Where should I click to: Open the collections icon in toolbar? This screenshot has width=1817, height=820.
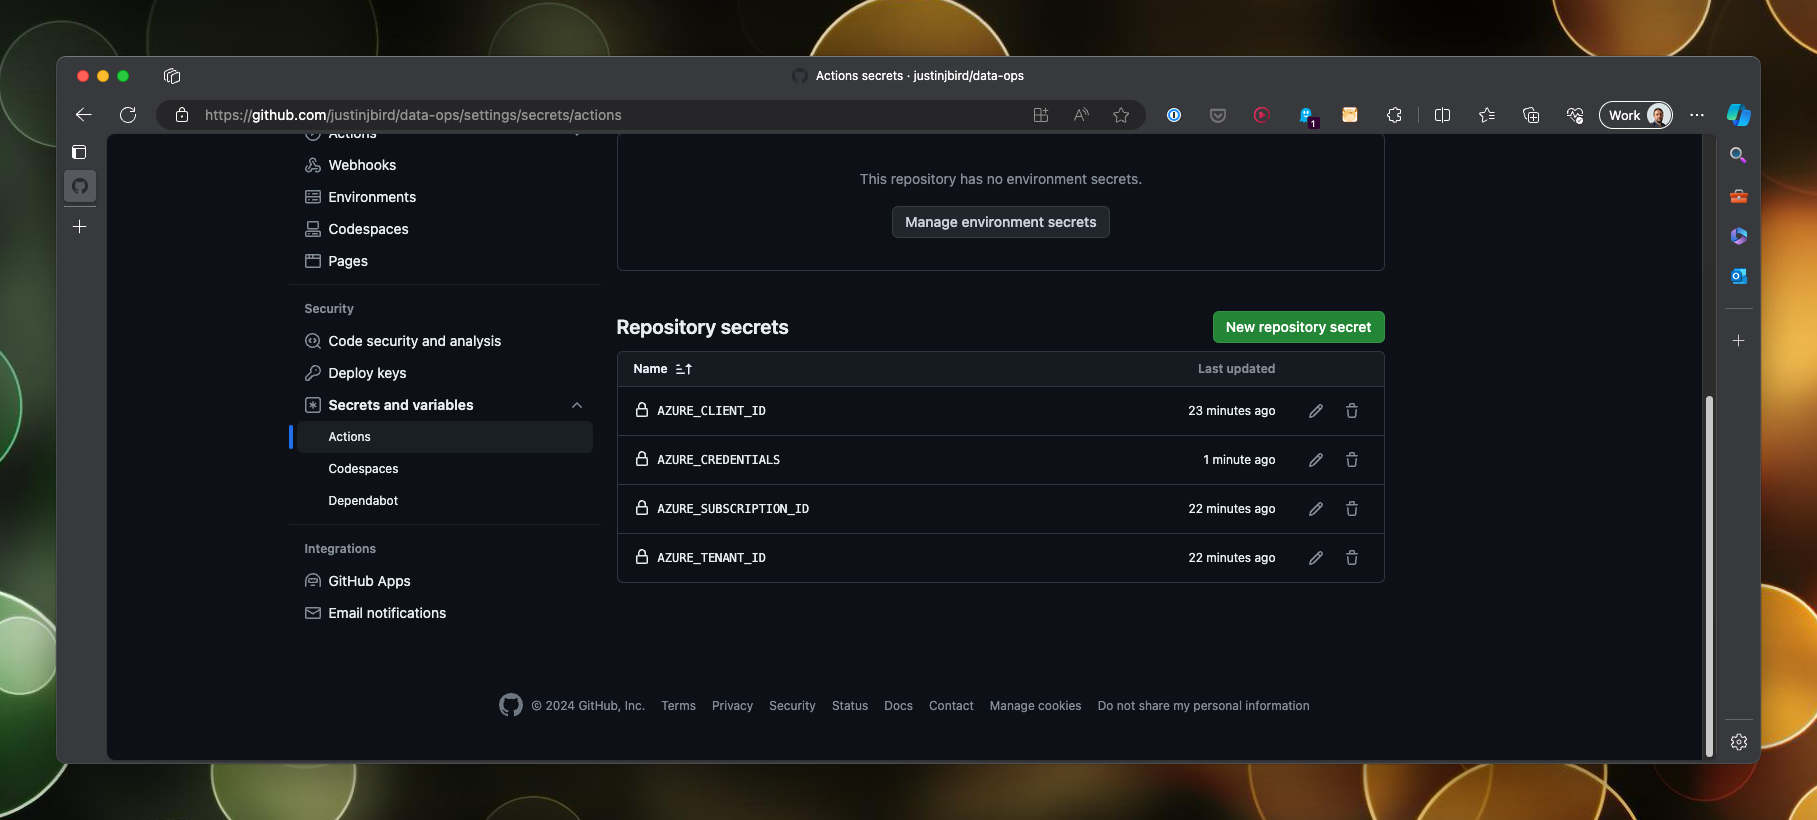pyautogui.click(x=1531, y=115)
